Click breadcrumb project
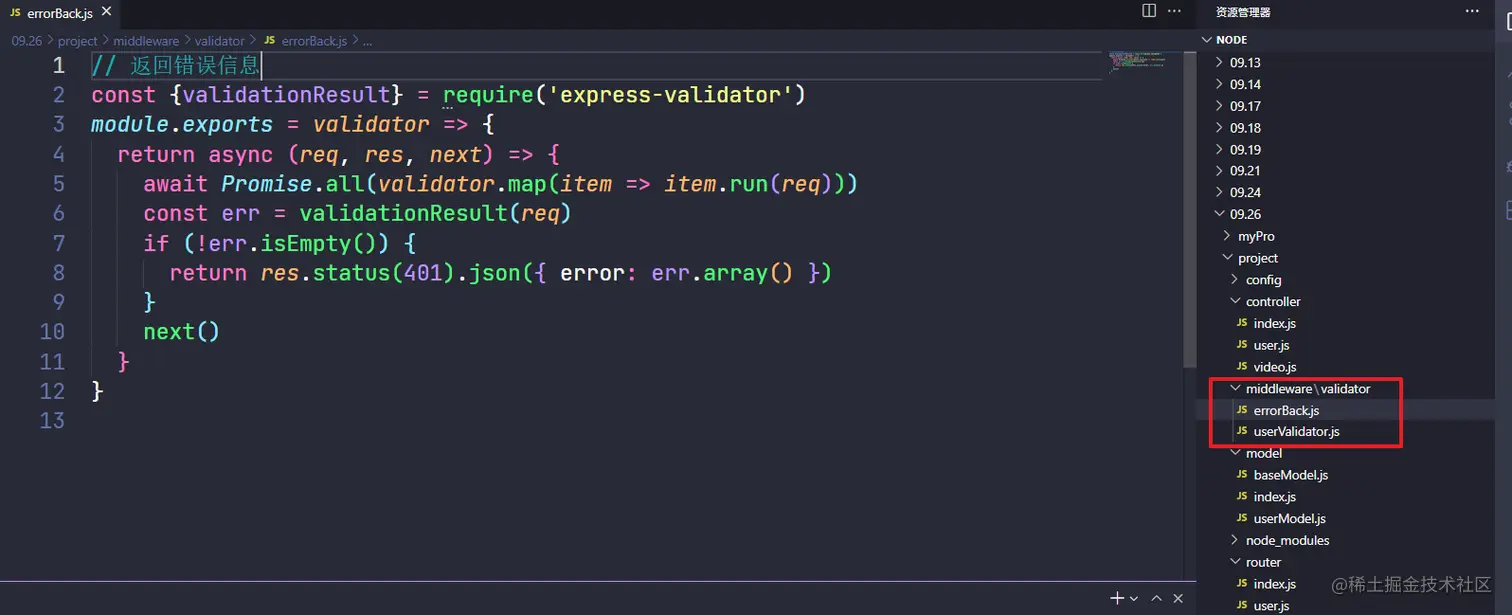 (x=78, y=41)
